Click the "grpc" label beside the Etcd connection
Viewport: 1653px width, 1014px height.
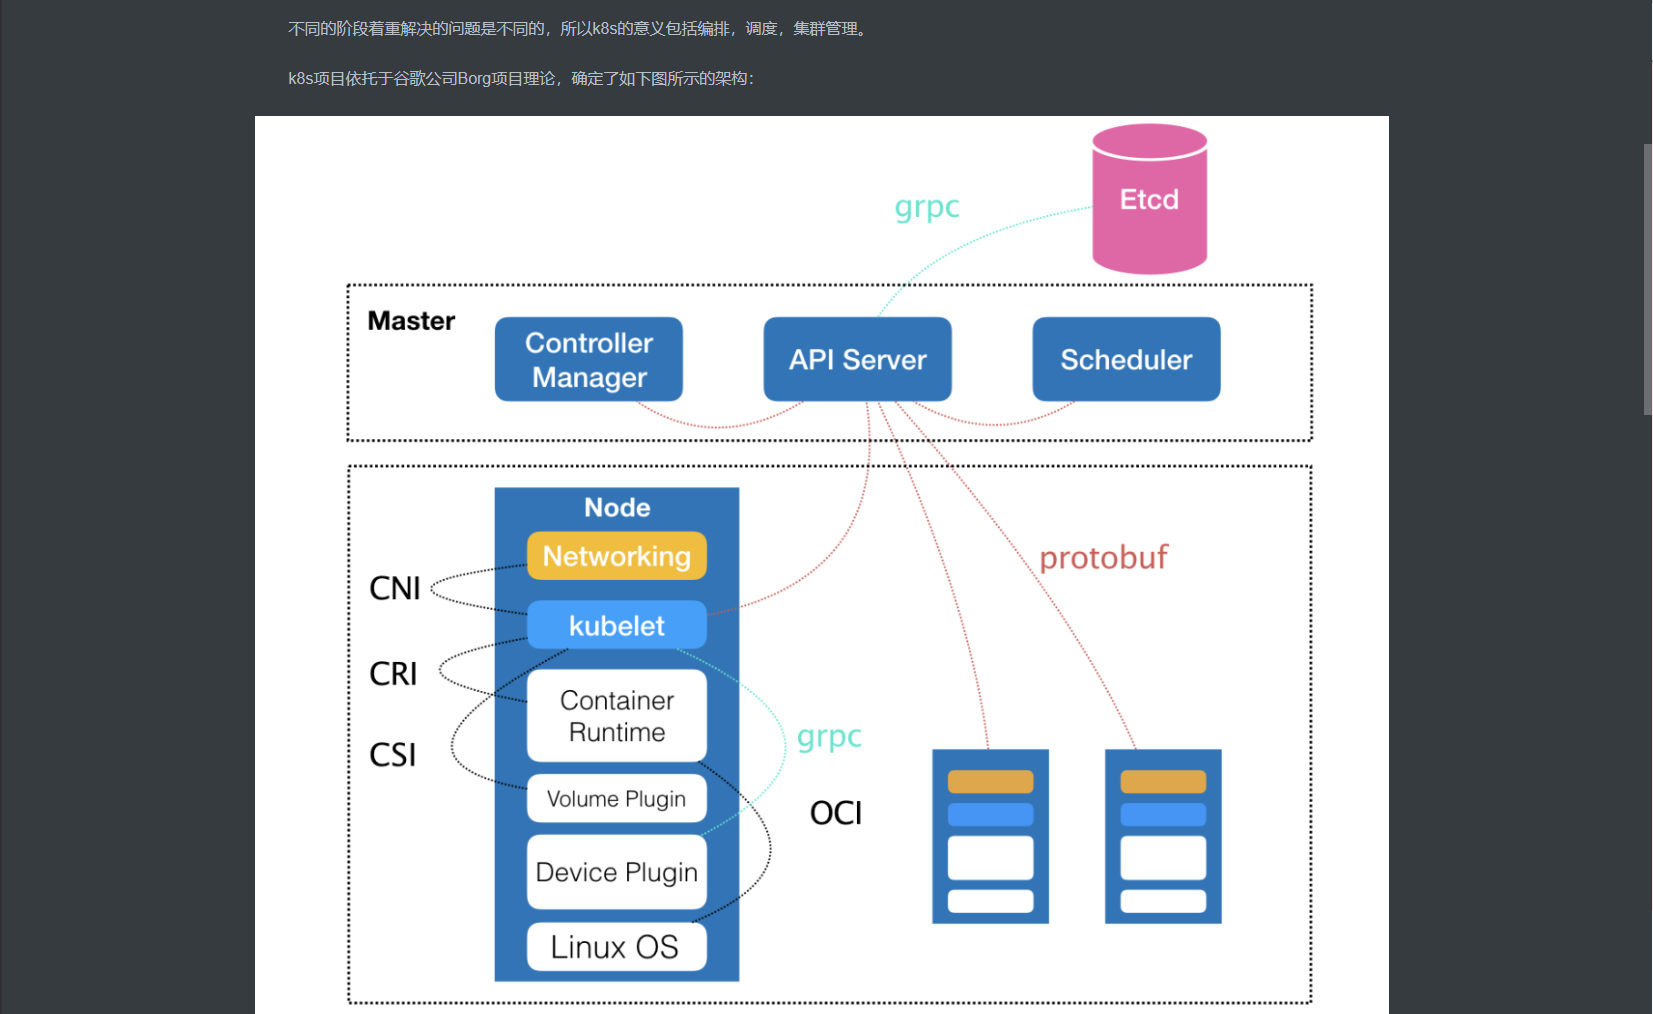[927, 207]
